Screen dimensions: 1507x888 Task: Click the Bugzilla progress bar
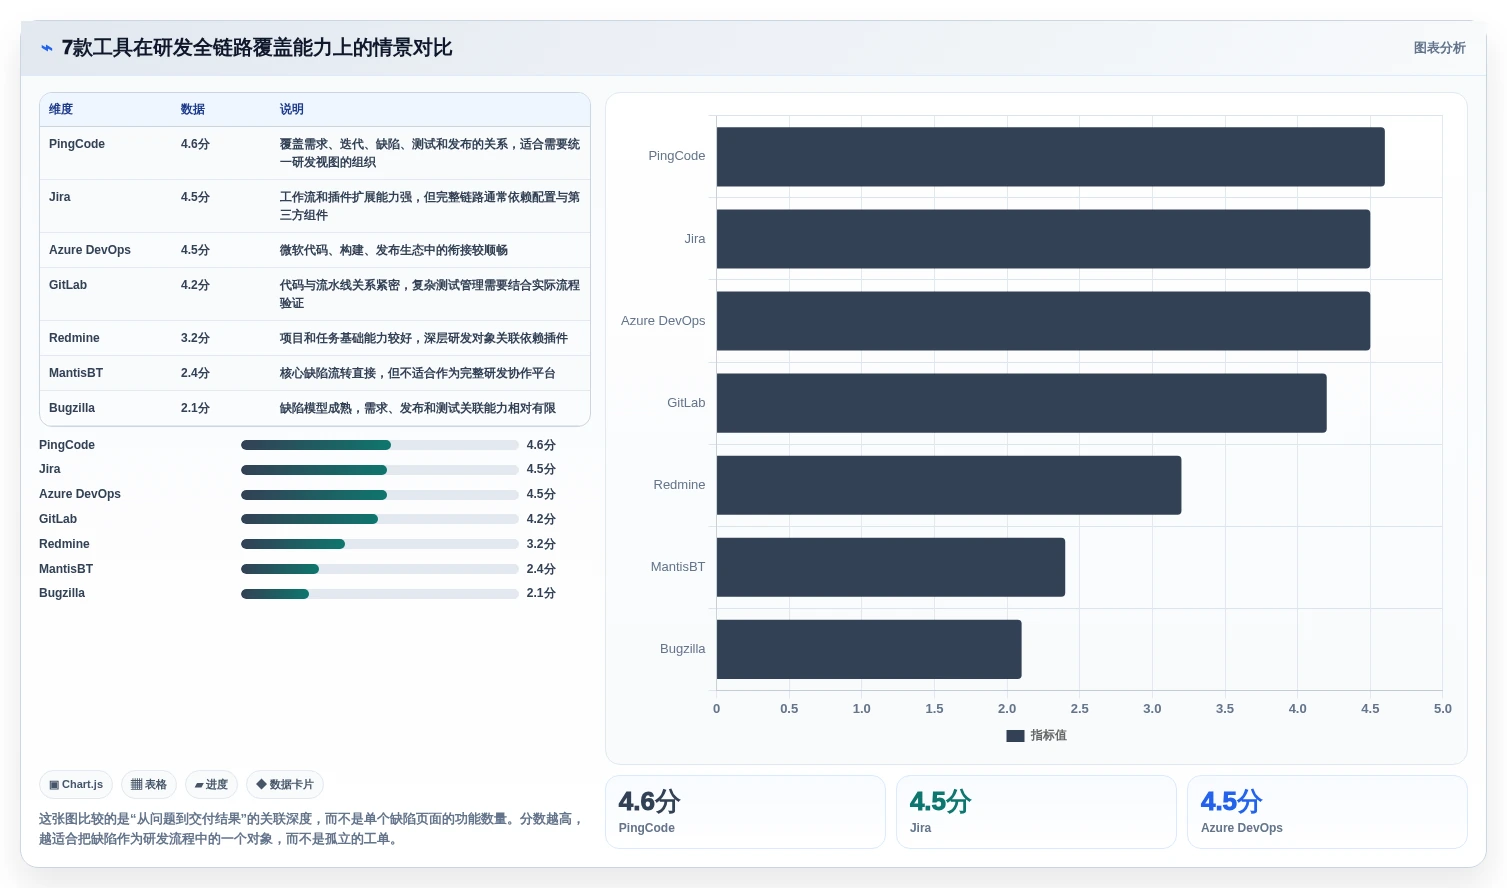[x=379, y=594]
